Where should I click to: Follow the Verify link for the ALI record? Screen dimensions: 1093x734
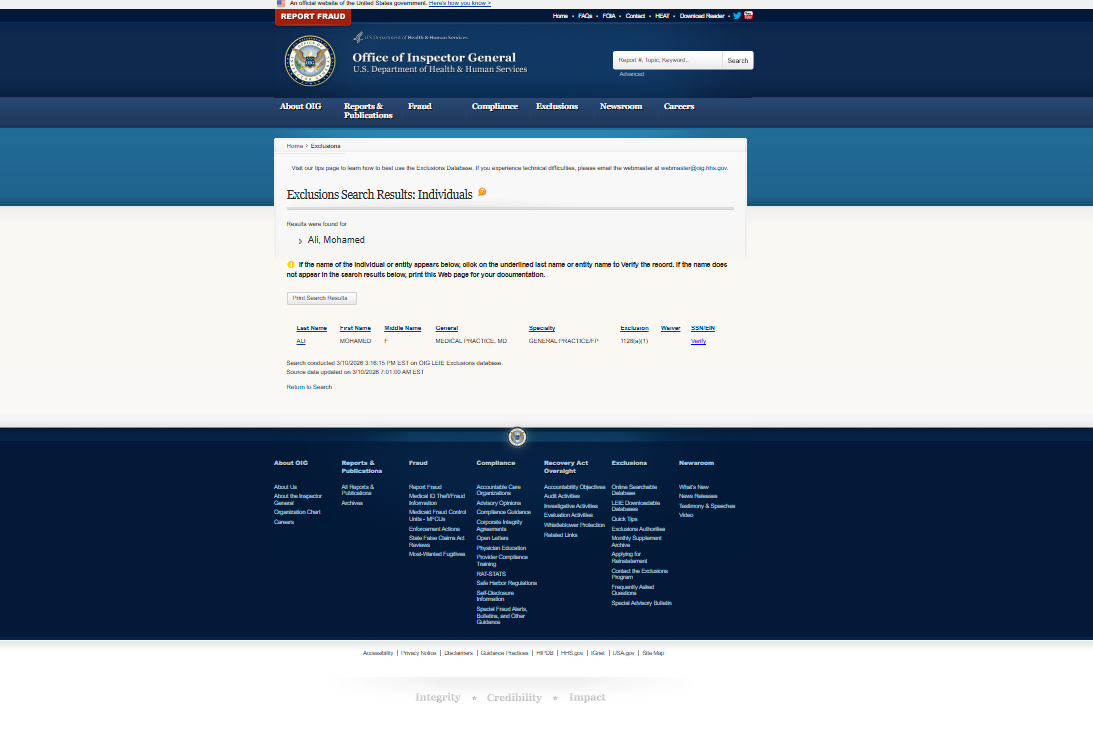click(x=698, y=341)
